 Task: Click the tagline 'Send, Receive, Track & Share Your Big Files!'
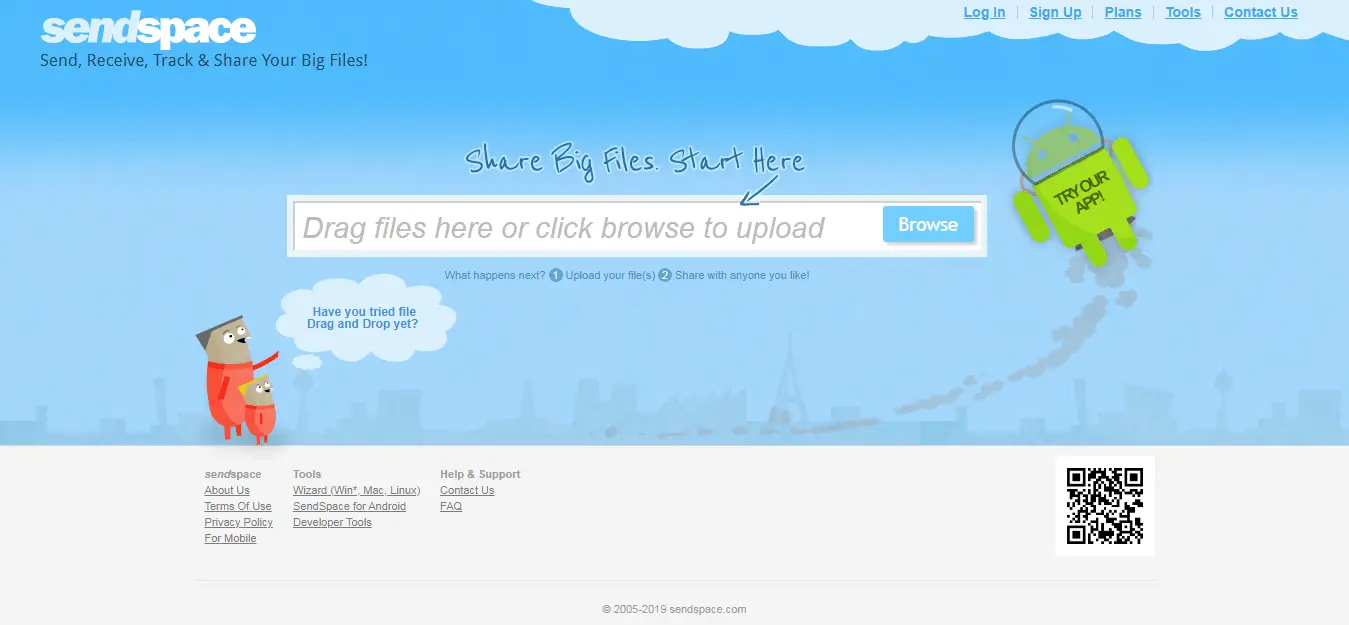[204, 60]
